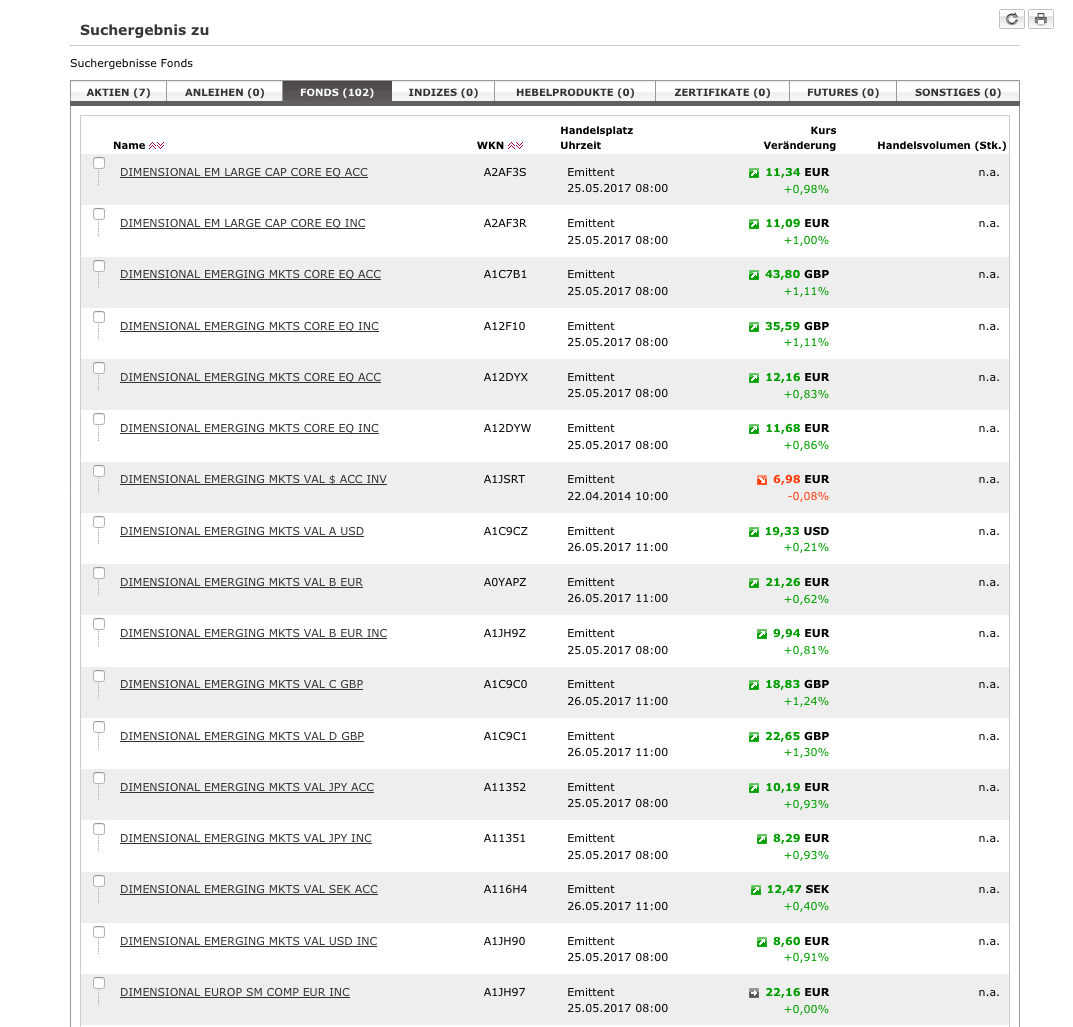The width and height of the screenshot is (1073, 1027).
Task: Select the FONDS (102) tab
Action: [x=337, y=92]
